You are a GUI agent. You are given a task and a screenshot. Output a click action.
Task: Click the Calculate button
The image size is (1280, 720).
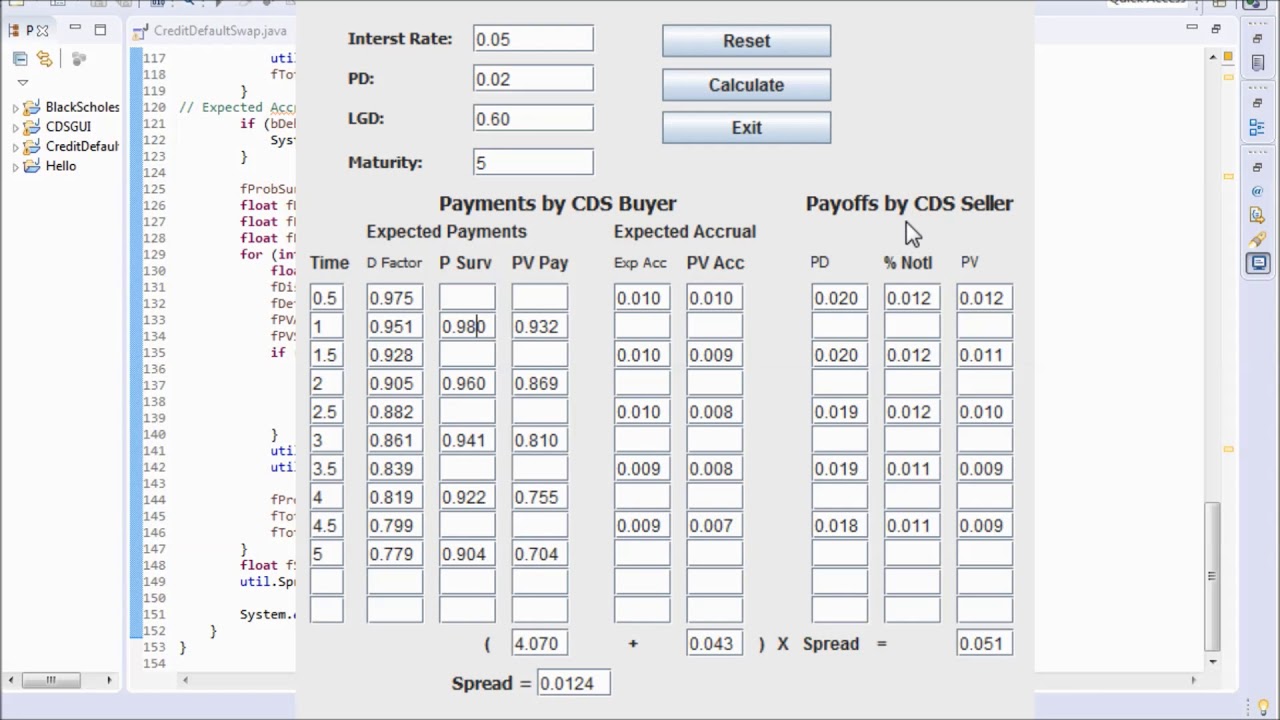746,85
